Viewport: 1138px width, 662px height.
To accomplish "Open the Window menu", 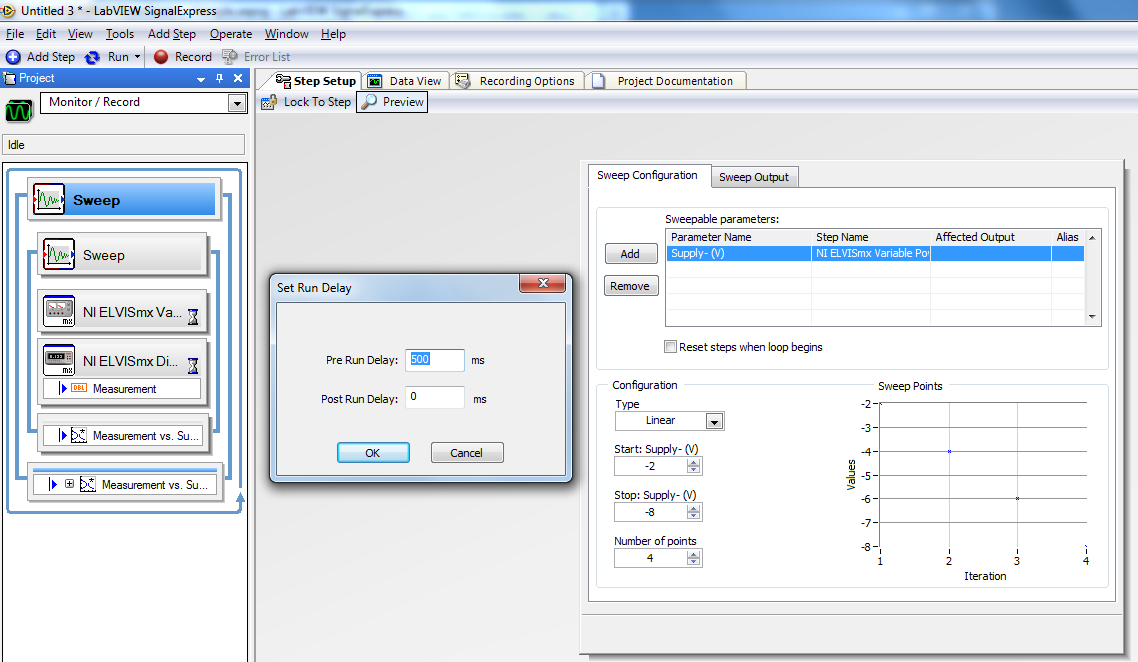I will pyautogui.click(x=287, y=34).
